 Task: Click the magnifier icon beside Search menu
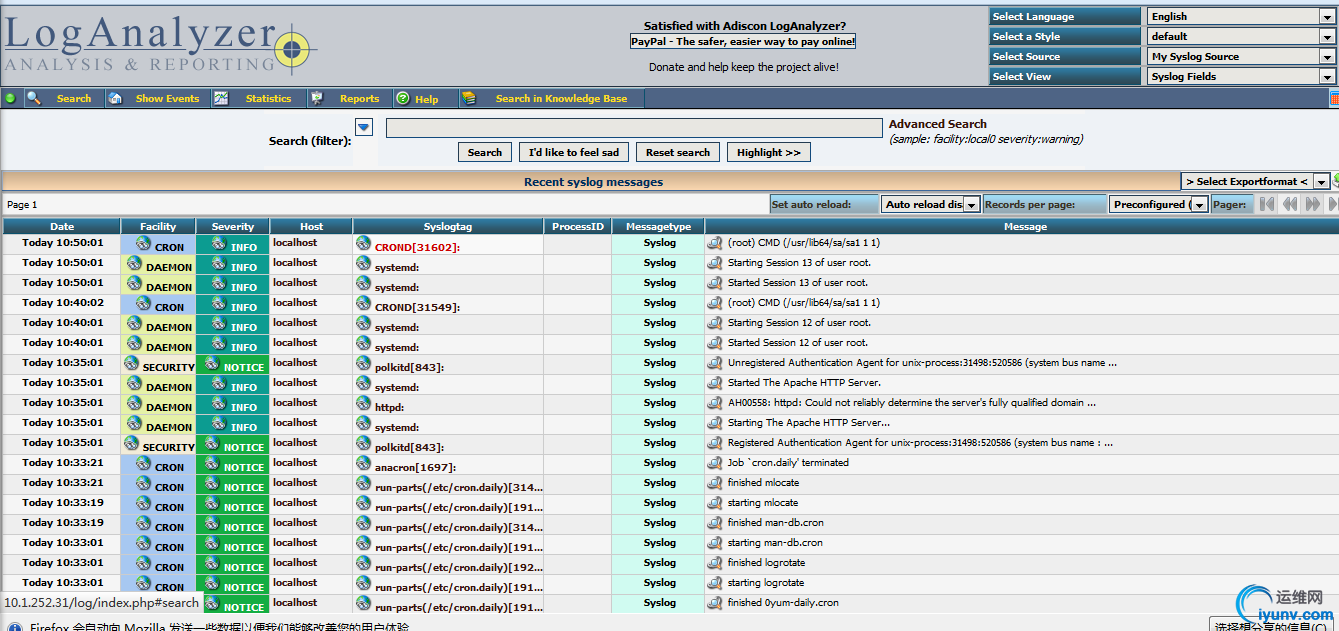coord(33,98)
